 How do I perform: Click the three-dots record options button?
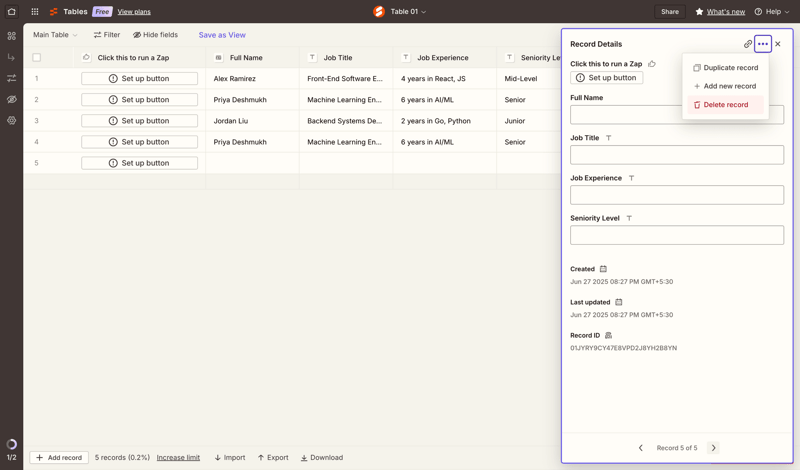pyautogui.click(x=763, y=44)
